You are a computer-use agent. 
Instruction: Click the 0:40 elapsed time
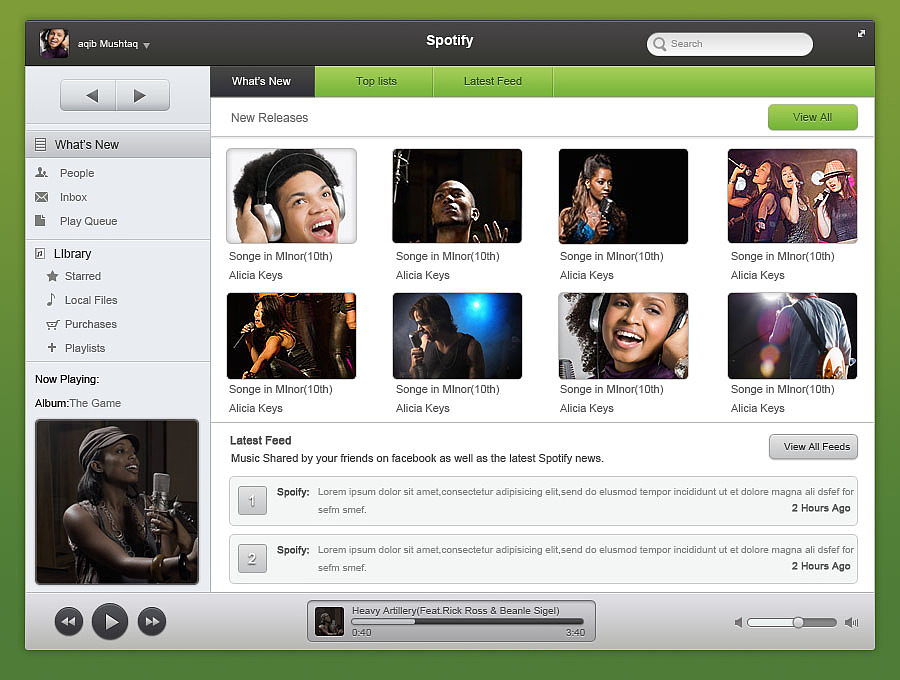click(x=362, y=632)
